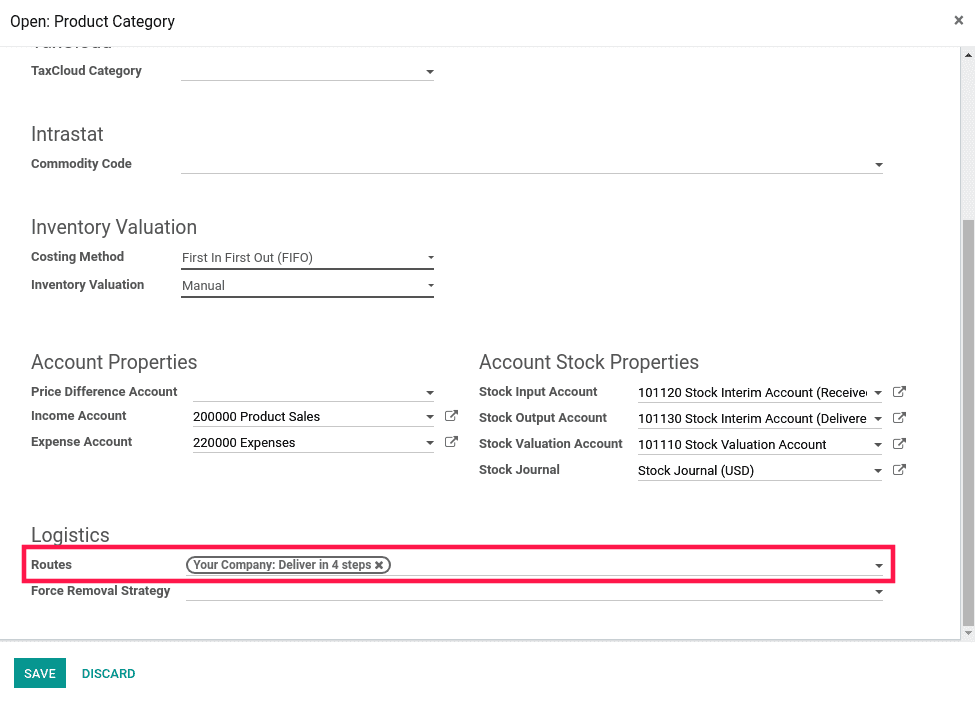Expand the Price Difference Account dropdown

(430, 393)
